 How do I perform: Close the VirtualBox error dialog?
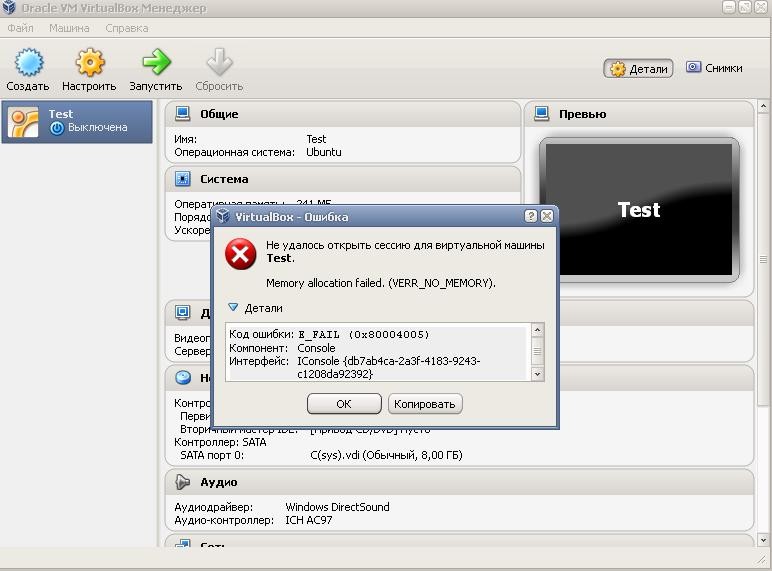(x=547, y=216)
